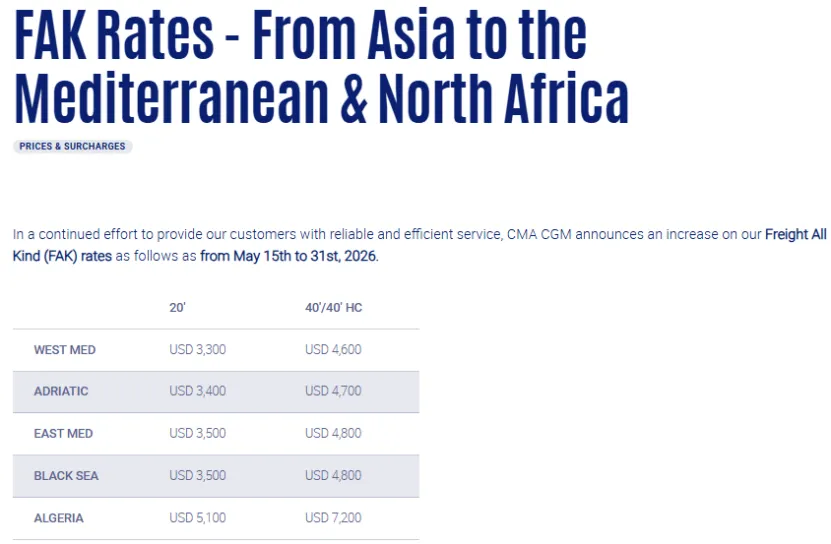Click the Black Sea 20' rate cell

tap(197, 476)
